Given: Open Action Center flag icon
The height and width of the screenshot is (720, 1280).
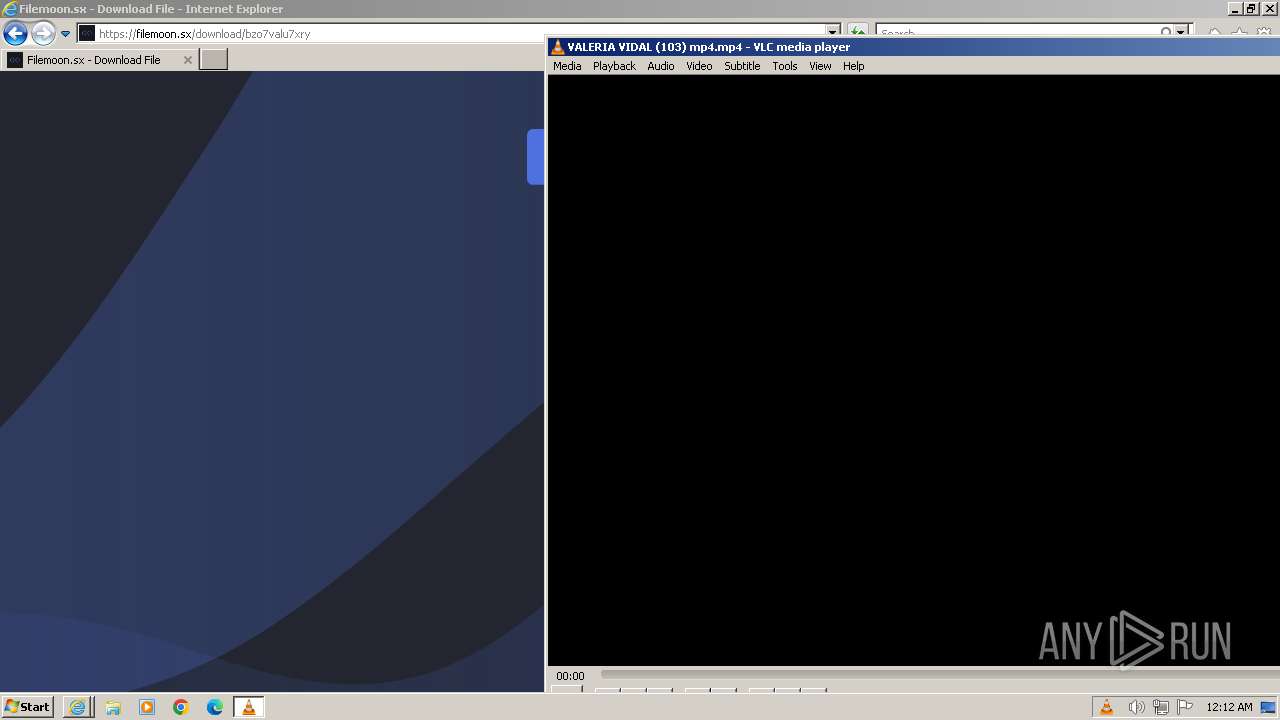Looking at the screenshot, I should tap(1185, 707).
